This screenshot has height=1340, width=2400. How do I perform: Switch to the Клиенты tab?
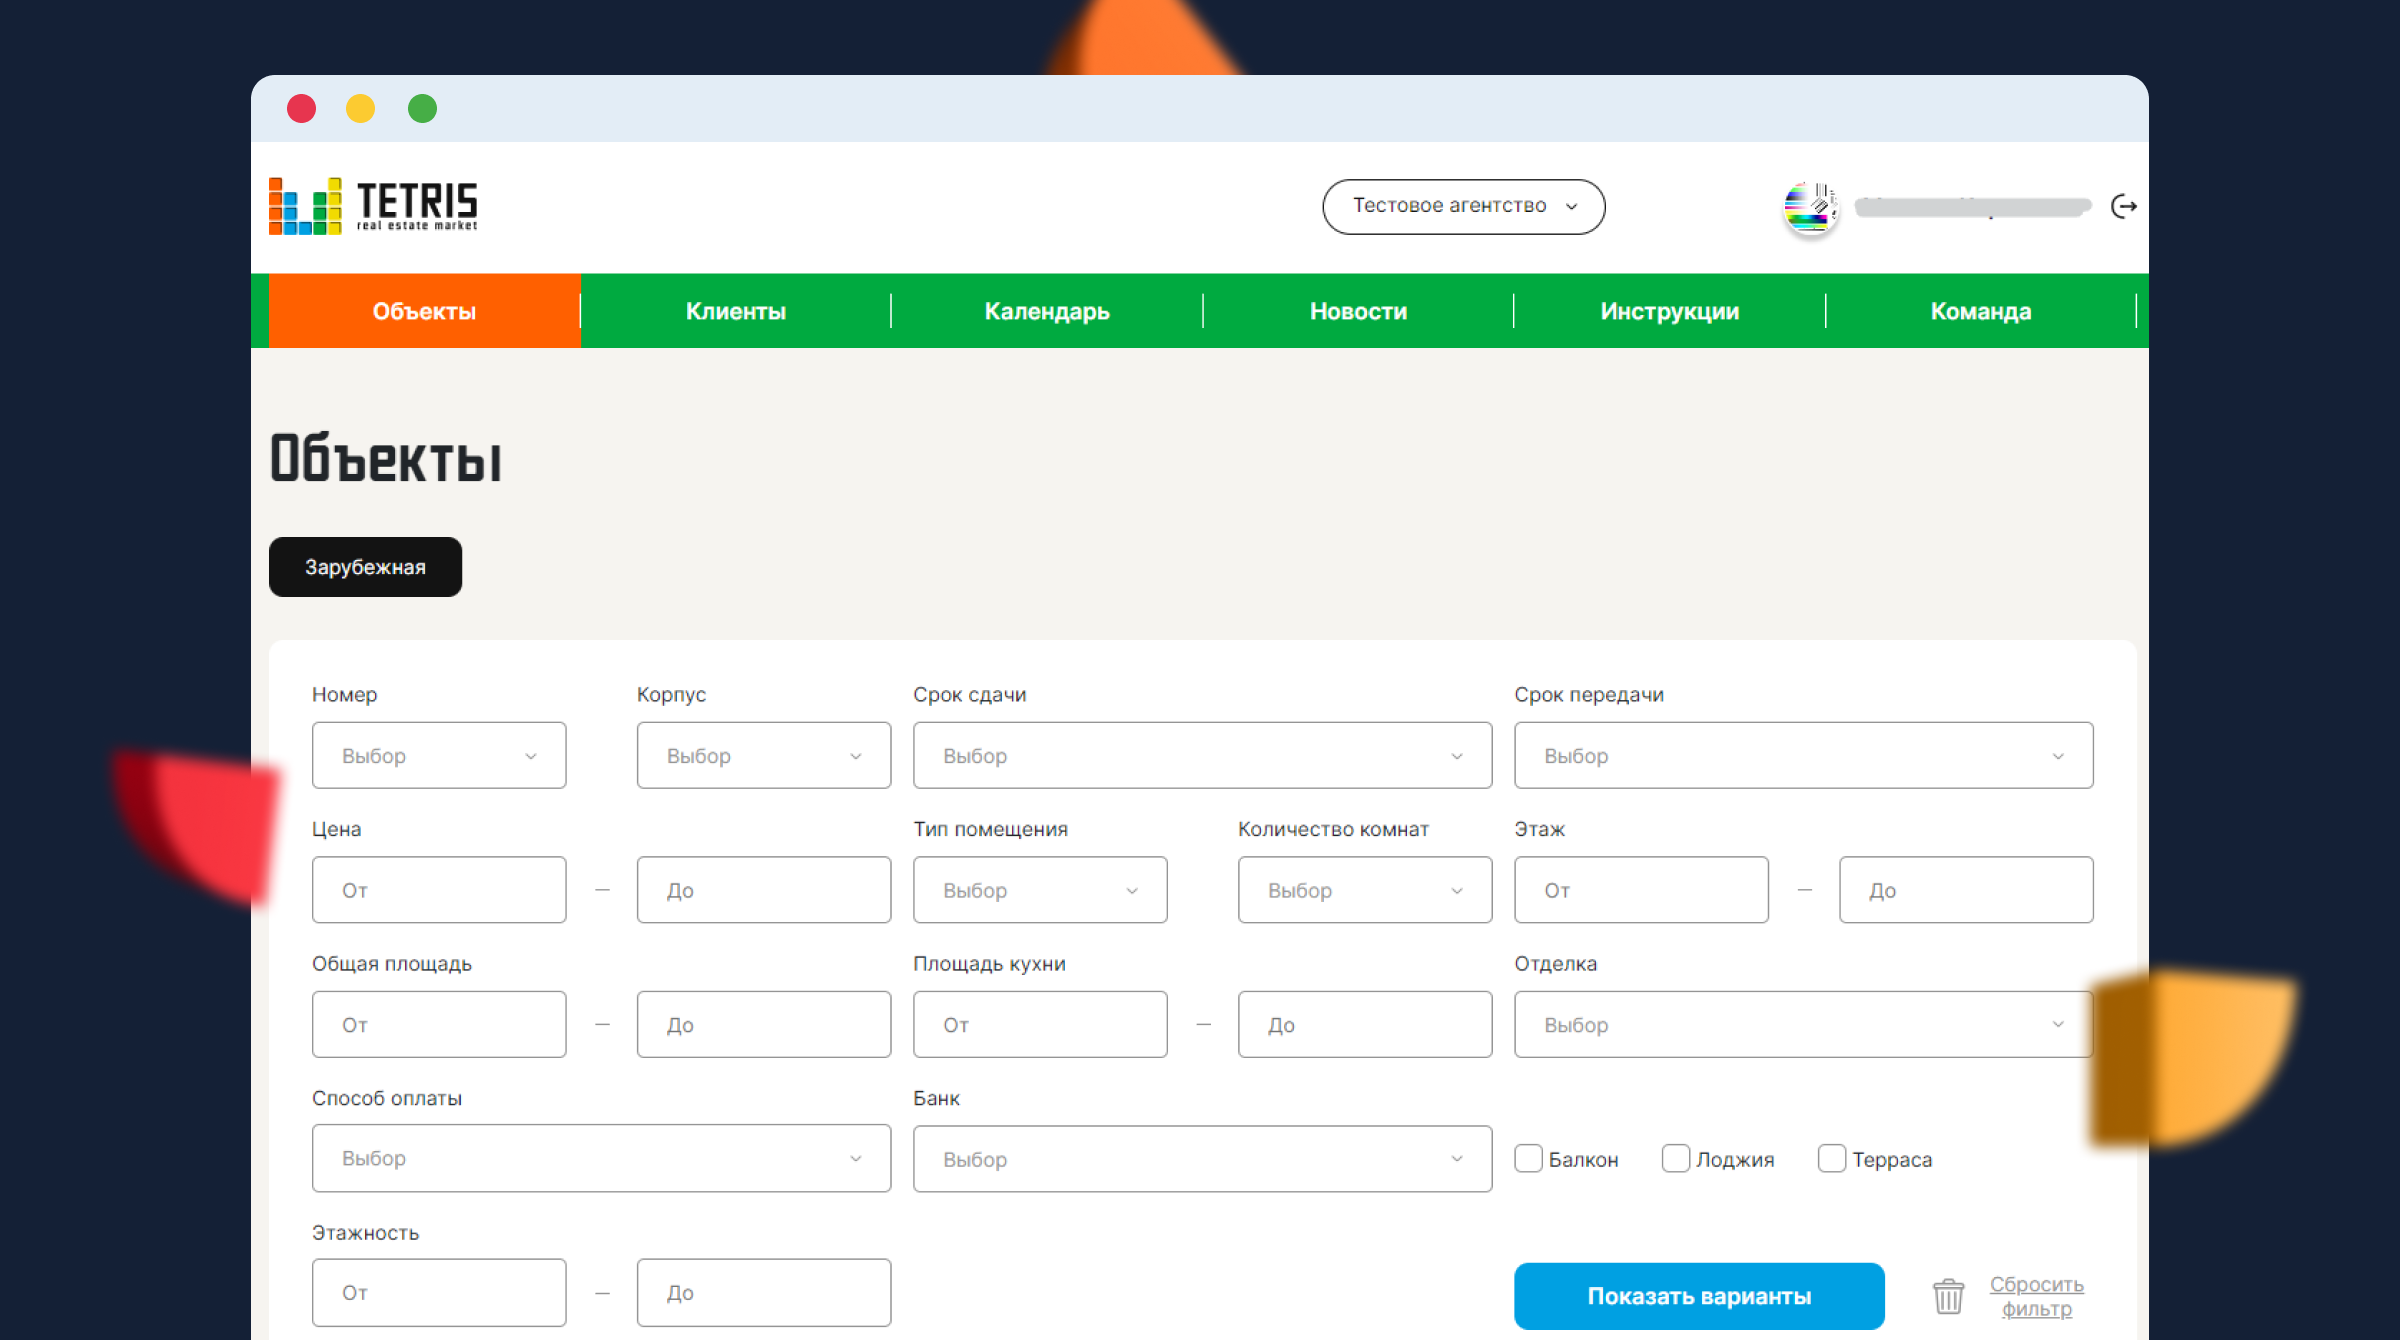coord(735,311)
